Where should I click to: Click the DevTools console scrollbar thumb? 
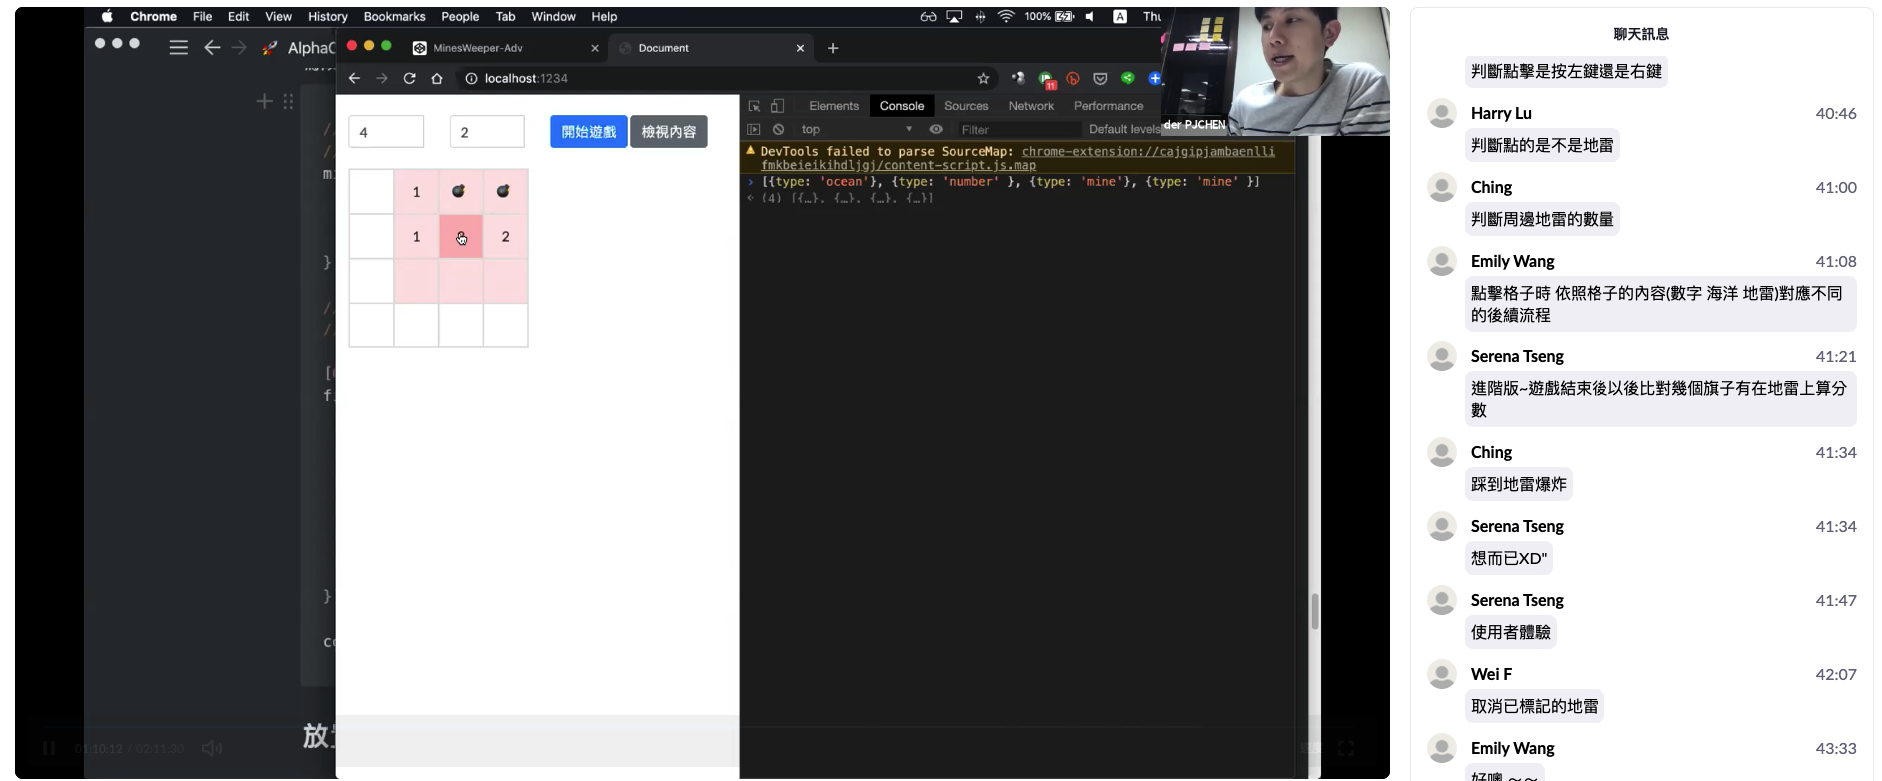[x=1314, y=611]
